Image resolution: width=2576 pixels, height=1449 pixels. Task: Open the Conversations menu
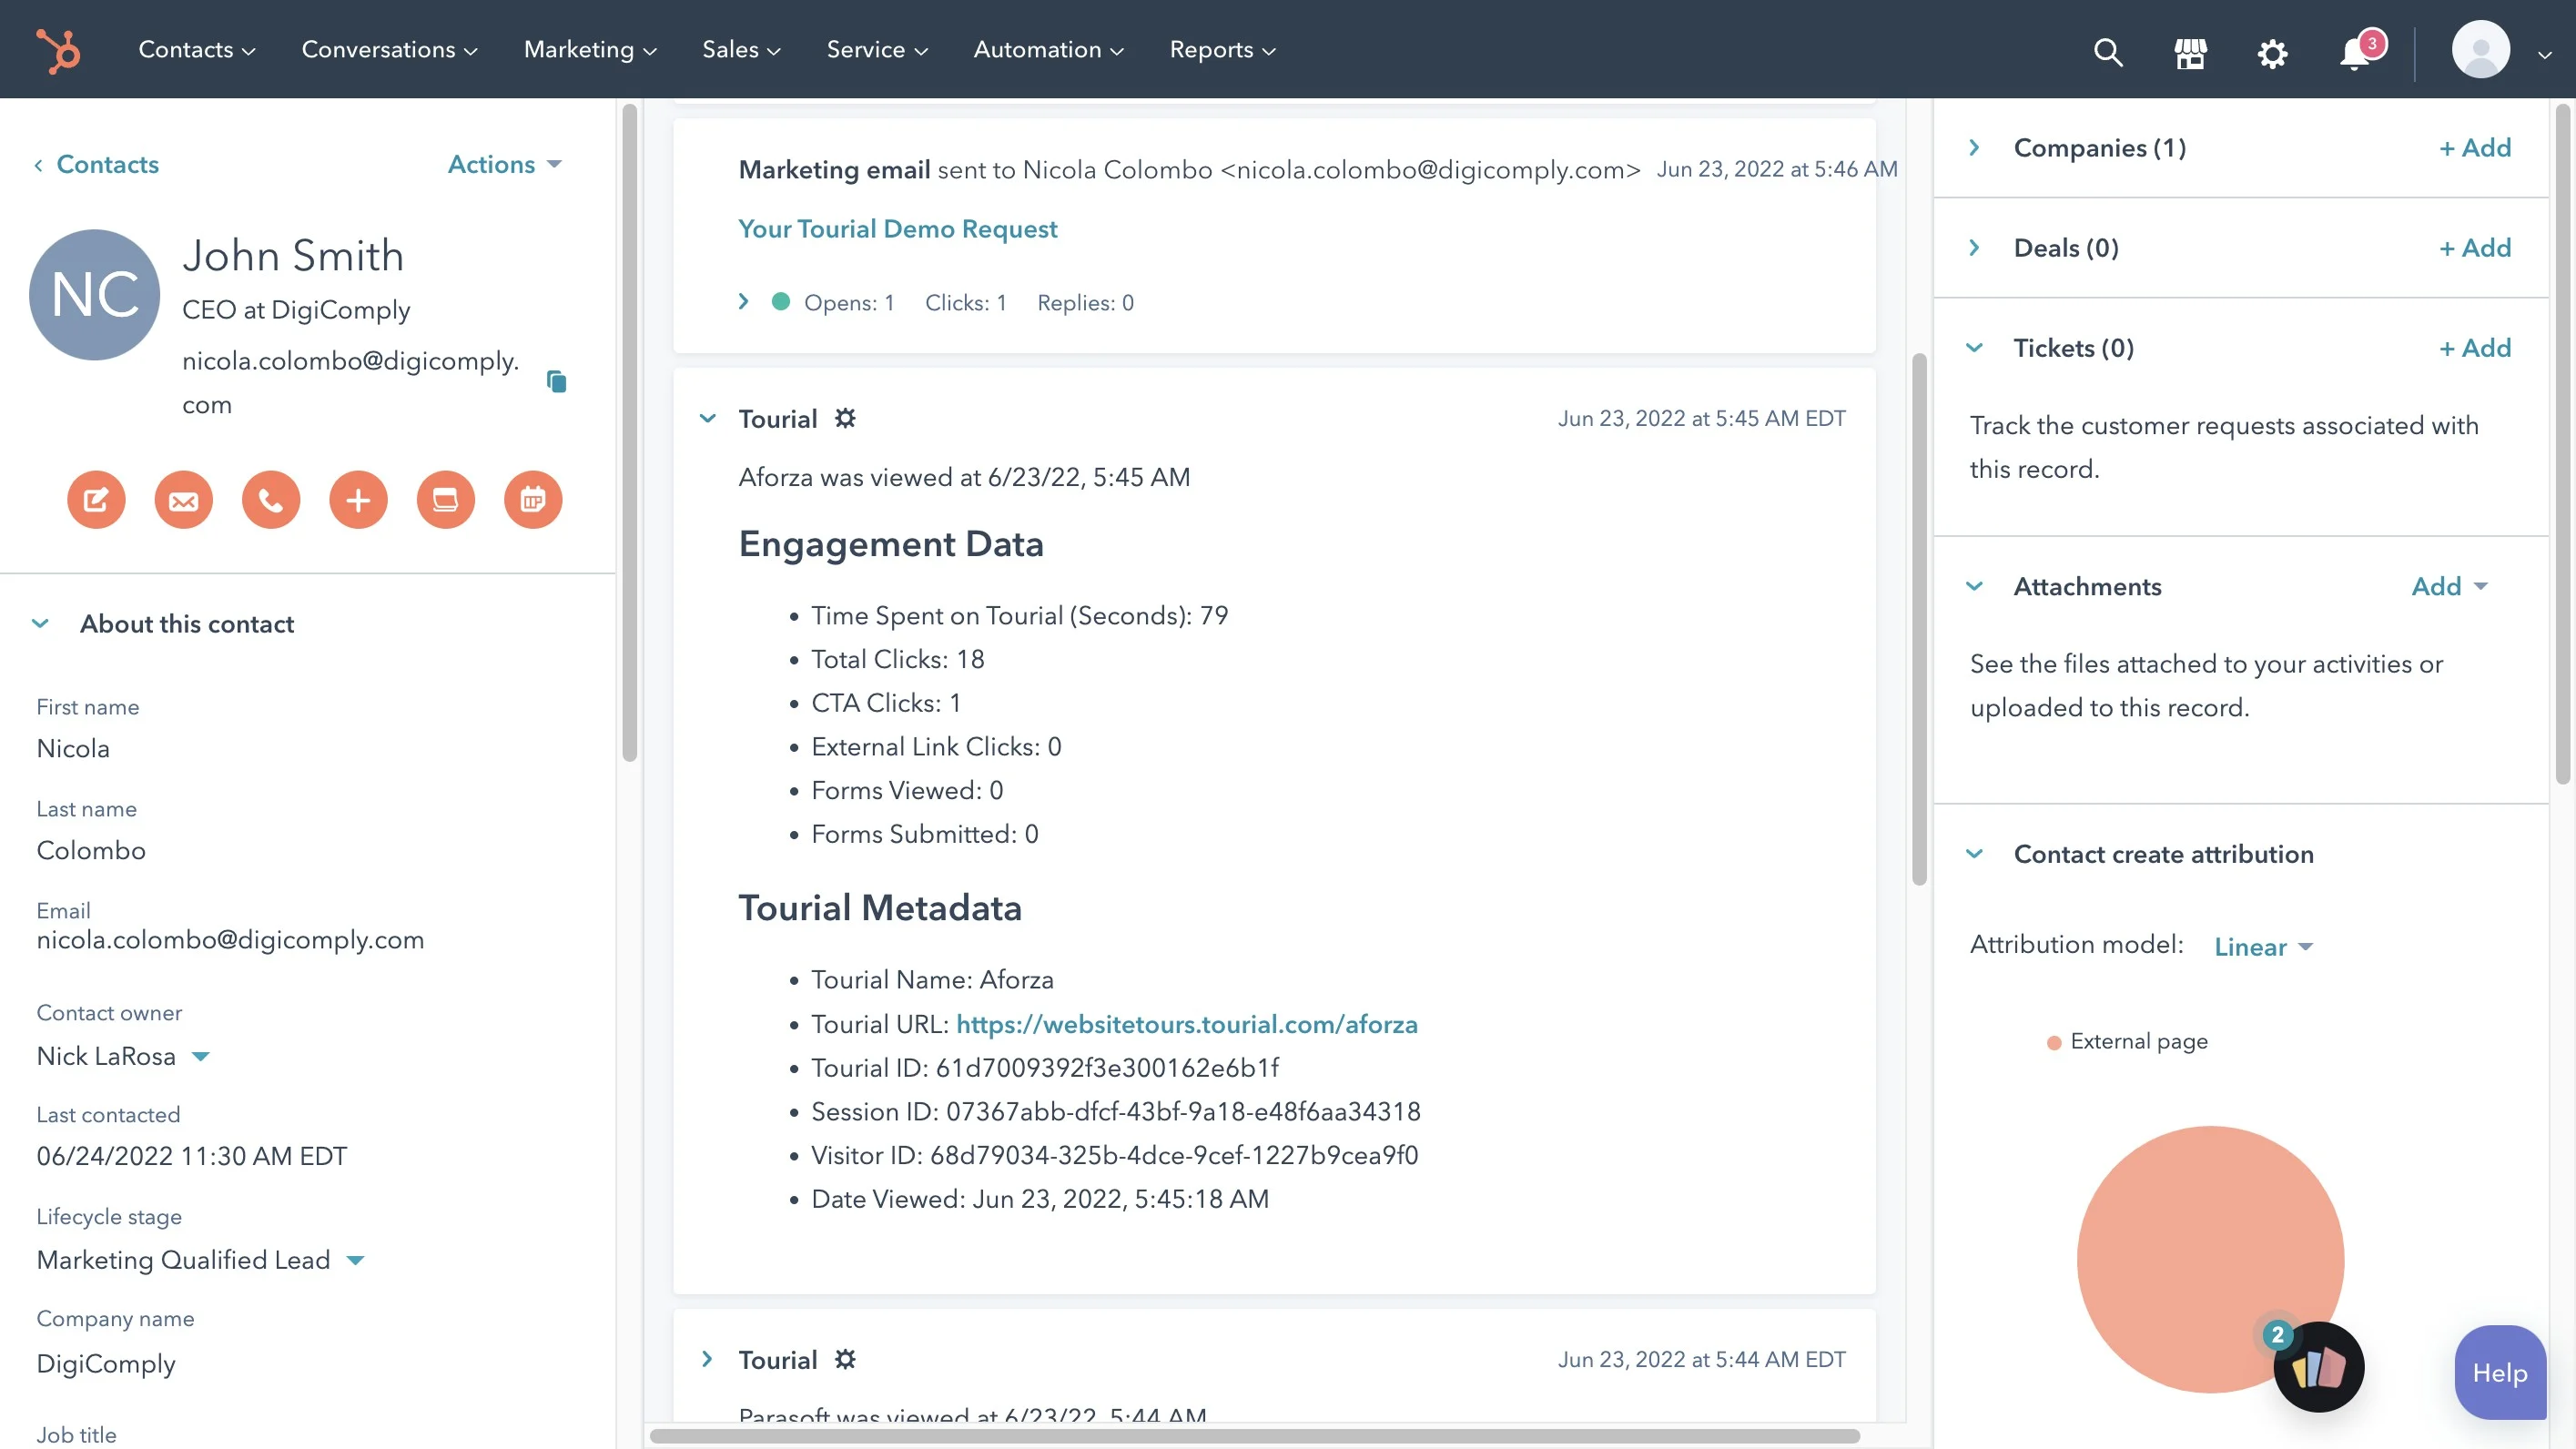click(389, 49)
